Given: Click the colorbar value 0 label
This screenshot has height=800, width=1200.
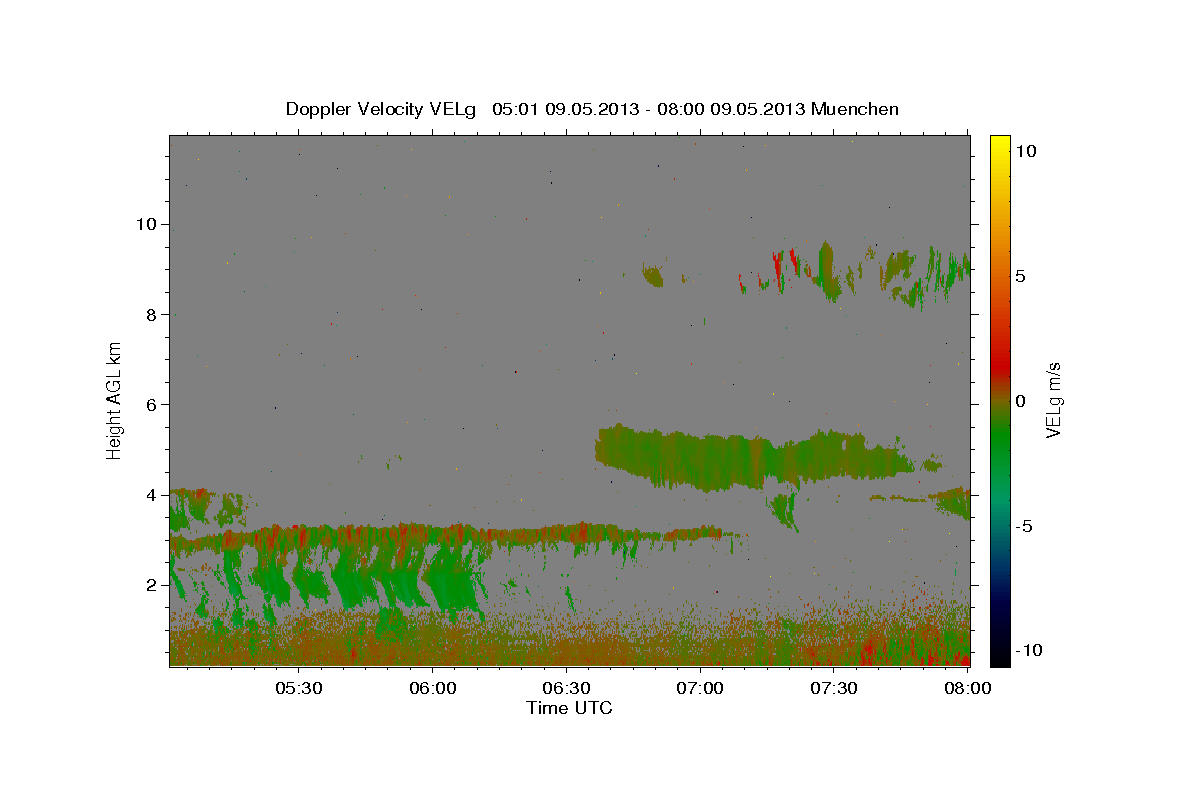Looking at the screenshot, I should (1020, 401).
